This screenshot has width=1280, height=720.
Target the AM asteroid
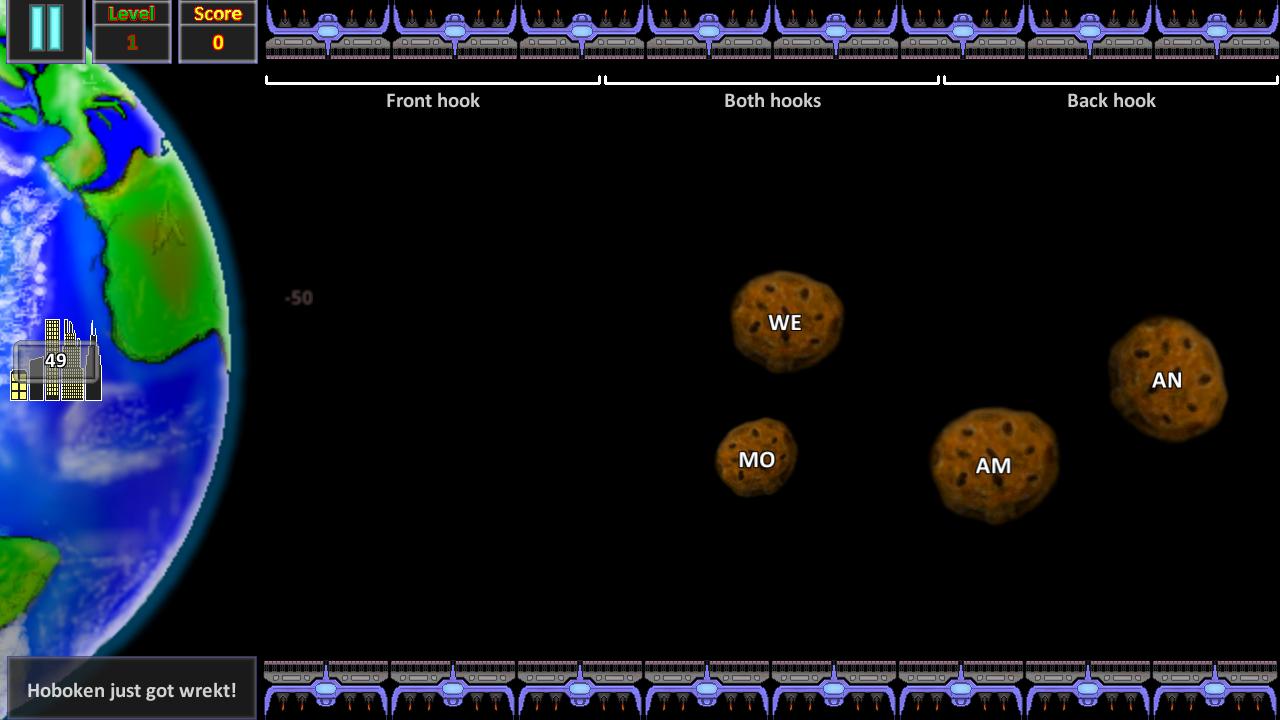[x=994, y=465]
